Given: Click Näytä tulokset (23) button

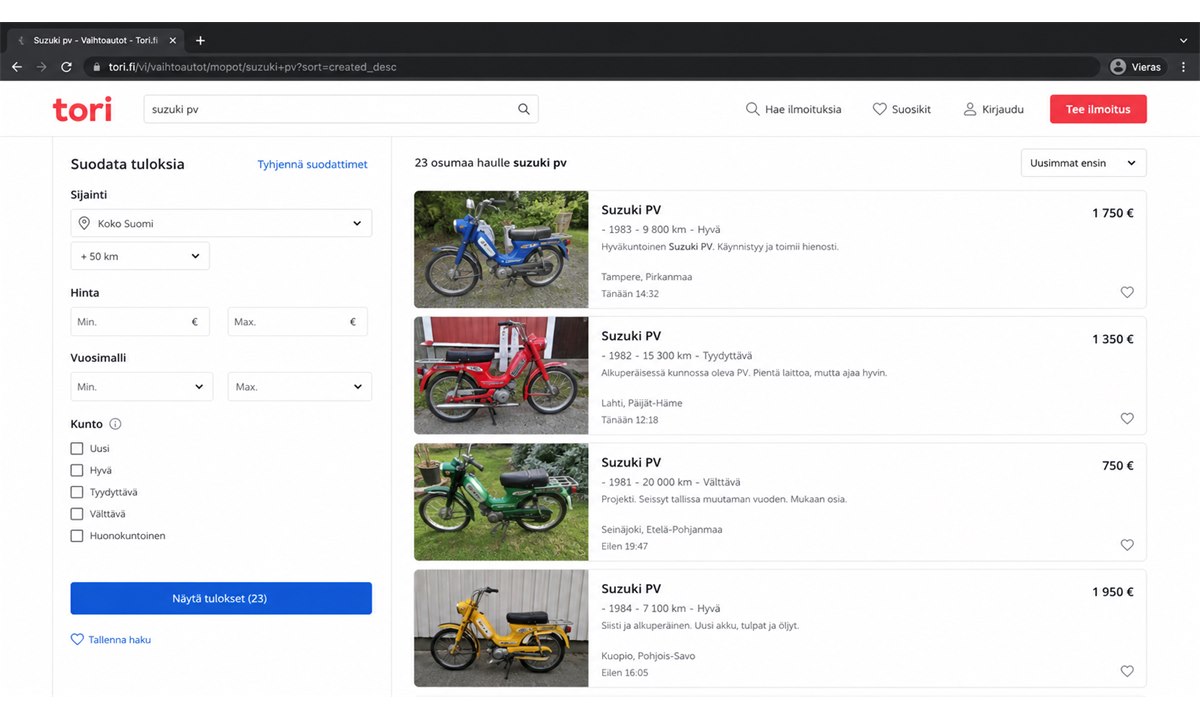Looking at the screenshot, I should (221, 598).
